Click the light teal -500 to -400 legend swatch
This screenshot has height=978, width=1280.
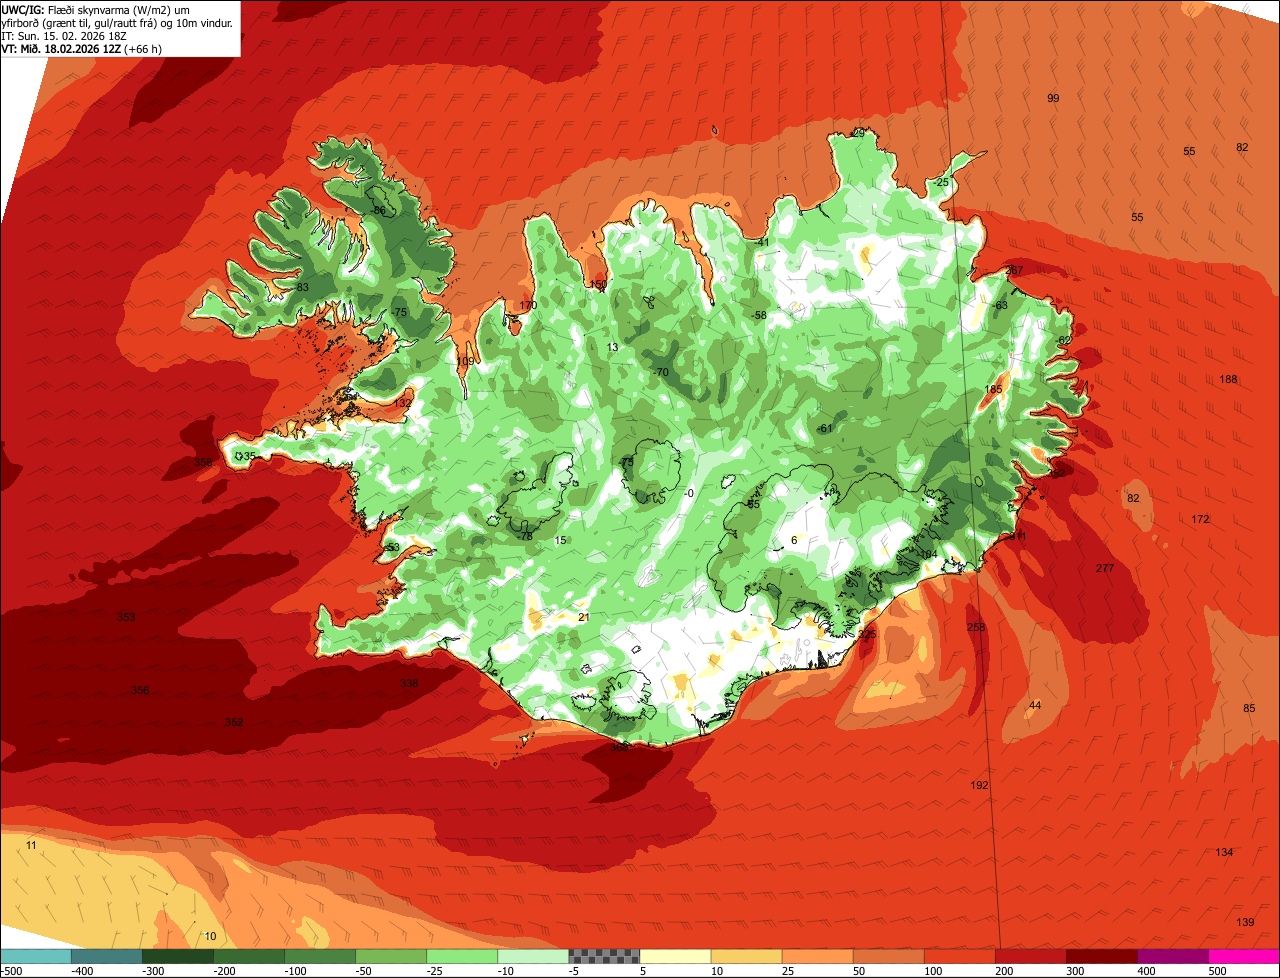pos(35,956)
